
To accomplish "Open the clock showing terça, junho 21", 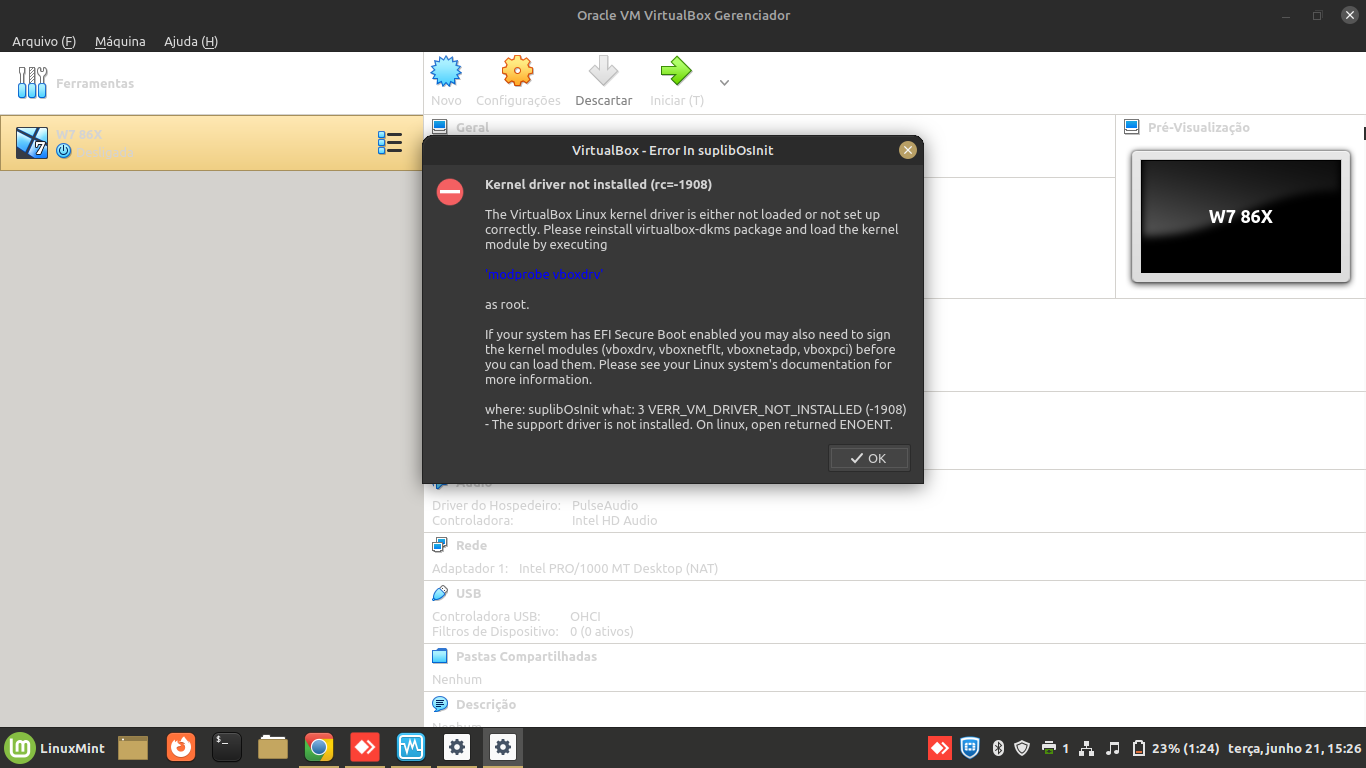I will point(1294,748).
